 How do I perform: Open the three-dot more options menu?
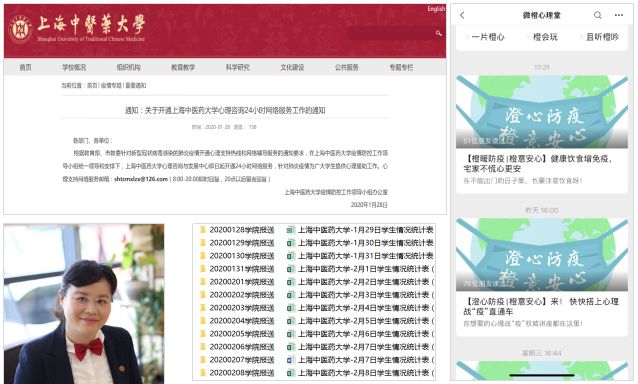click(619, 15)
